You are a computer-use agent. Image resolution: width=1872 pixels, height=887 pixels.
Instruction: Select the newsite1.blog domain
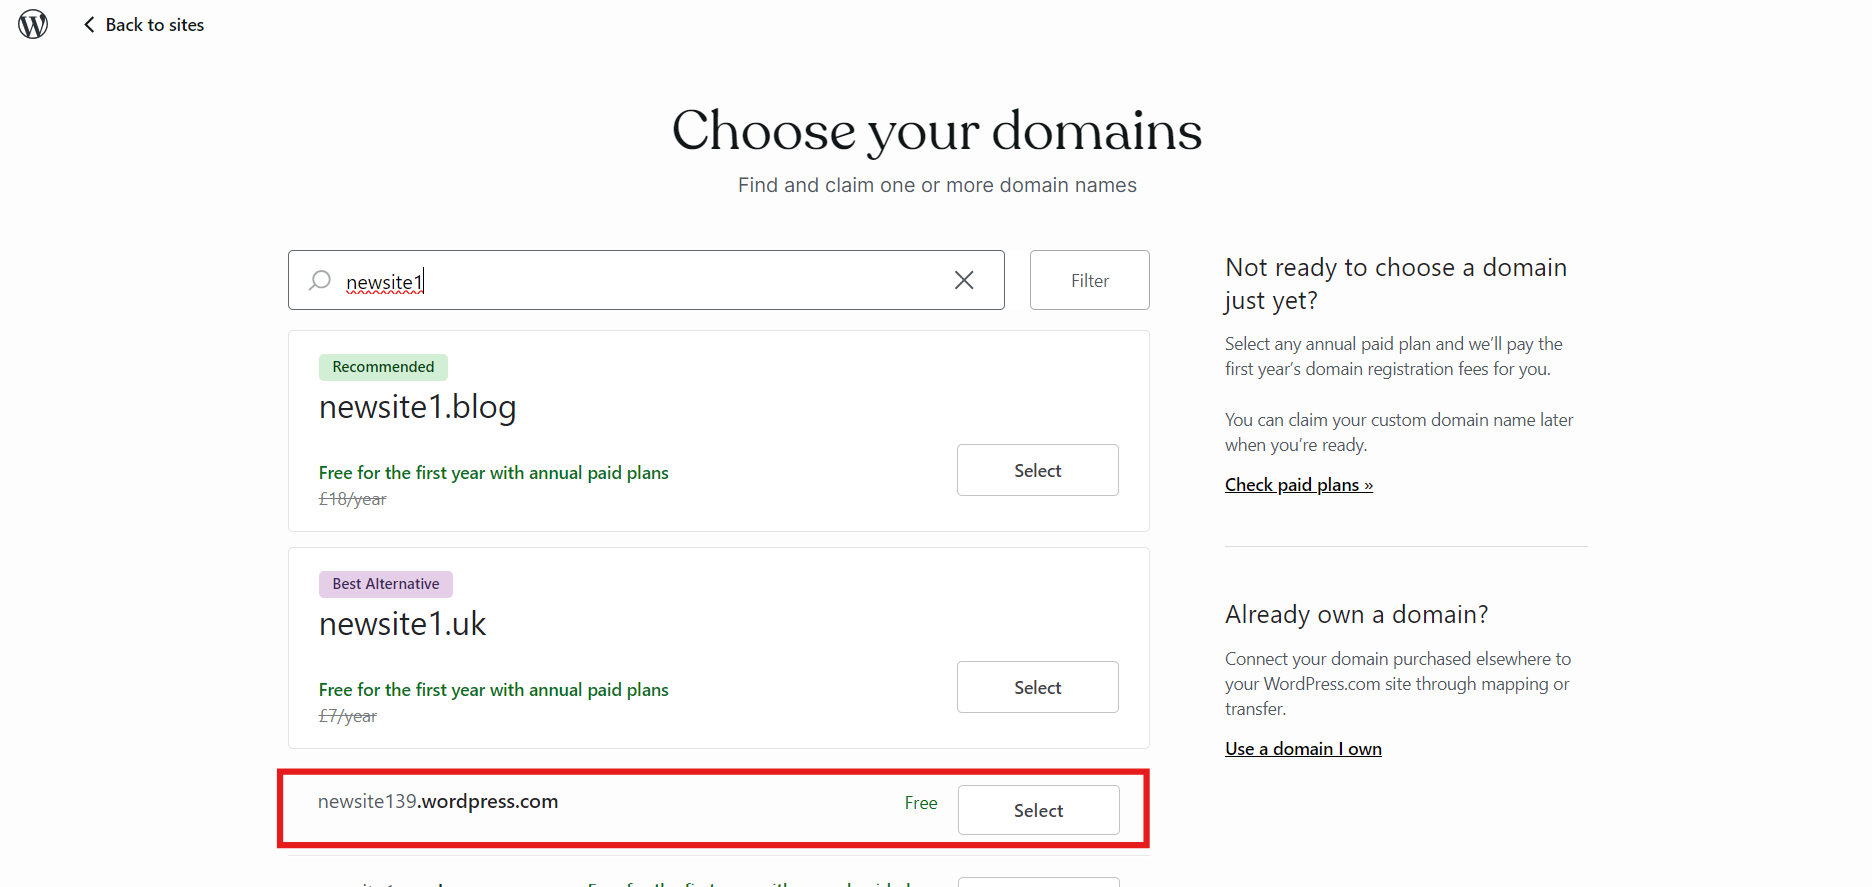pyautogui.click(x=1038, y=470)
